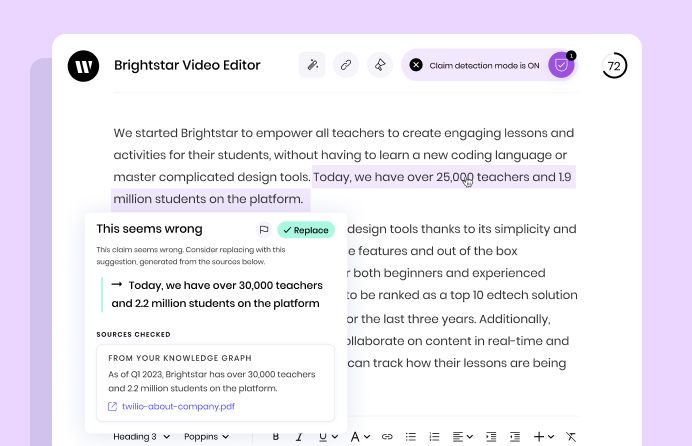Increase indent of the paragraph
The height and width of the screenshot is (446, 692).
[x=491, y=437]
